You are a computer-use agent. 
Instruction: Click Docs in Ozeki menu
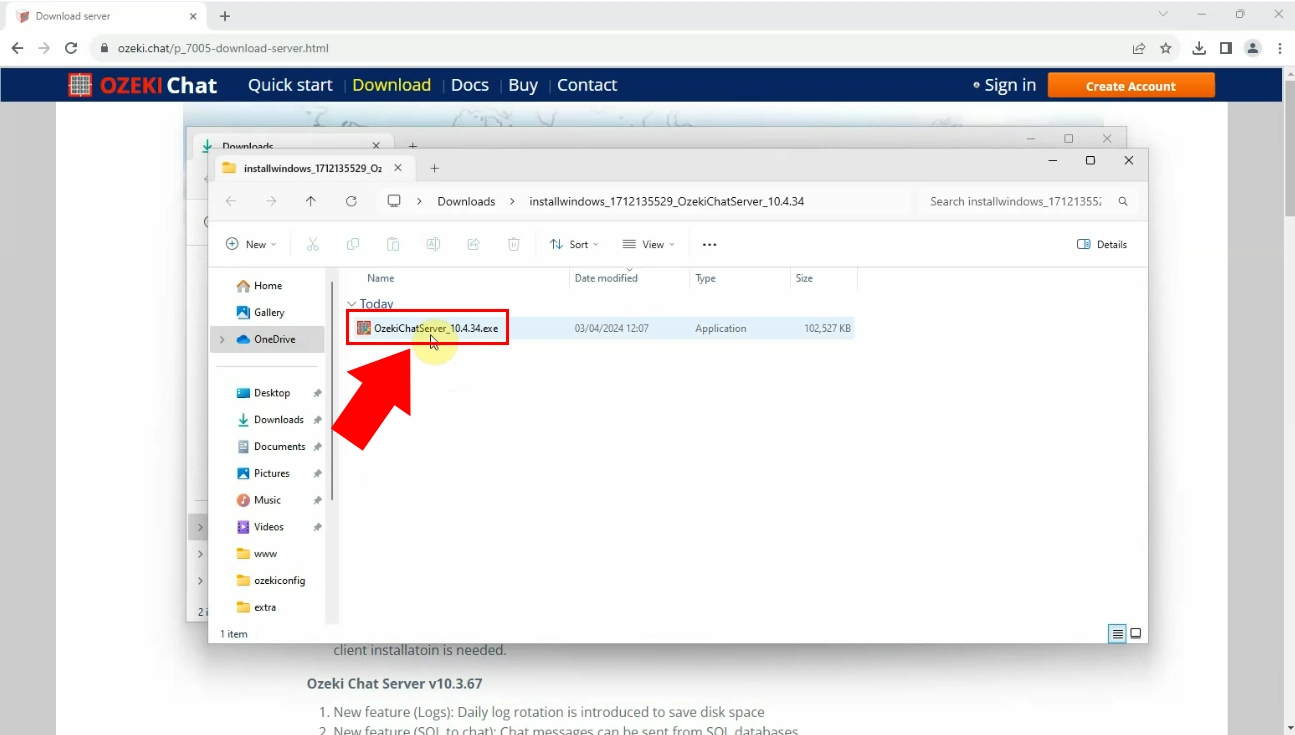470,85
